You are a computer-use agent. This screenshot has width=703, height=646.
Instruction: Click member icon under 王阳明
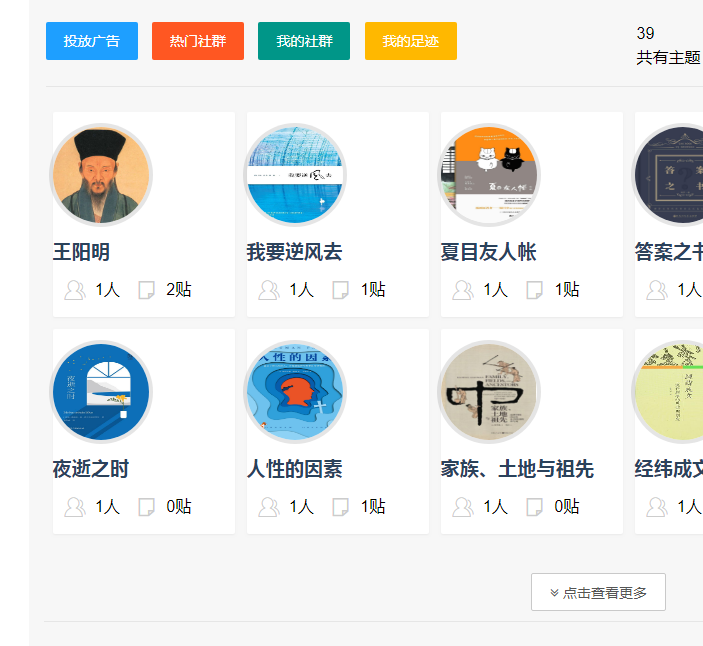pos(75,290)
